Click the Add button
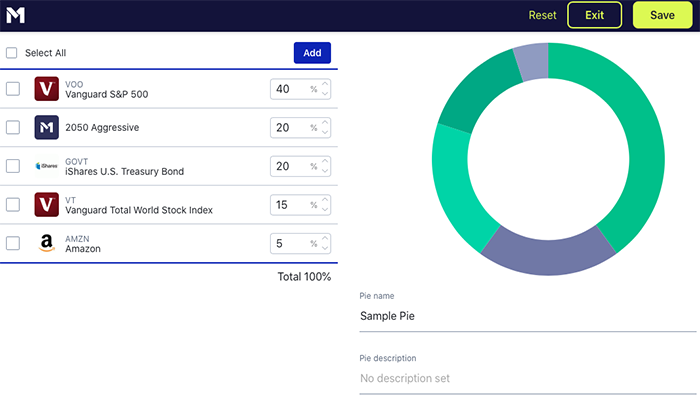 pyautogui.click(x=312, y=53)
